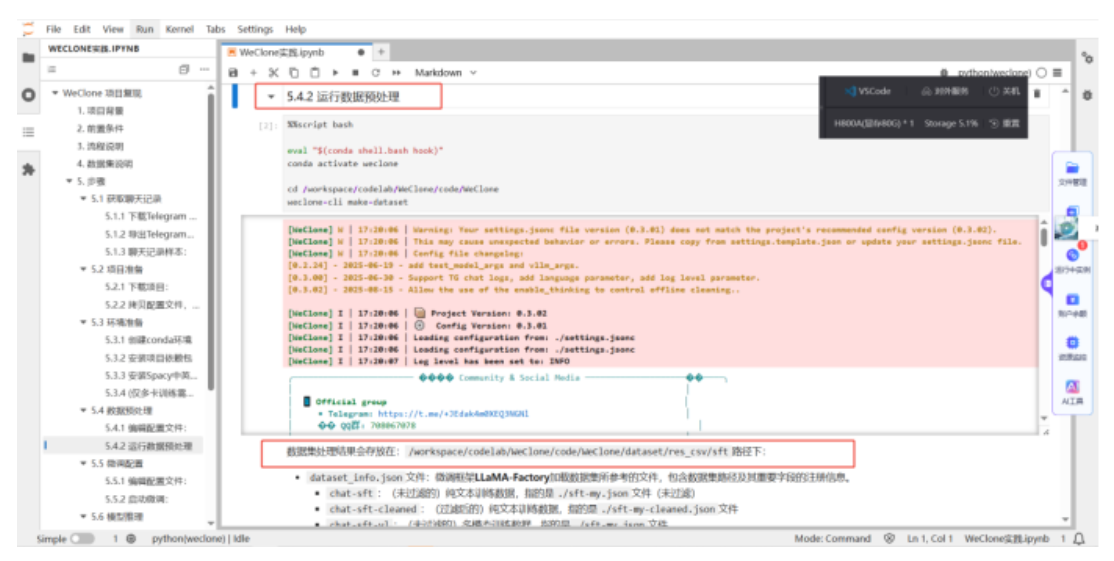Viewport: 1114px width, 561px height.
Task: Open the extension manager puzzle icon
Action: [28, 169]
